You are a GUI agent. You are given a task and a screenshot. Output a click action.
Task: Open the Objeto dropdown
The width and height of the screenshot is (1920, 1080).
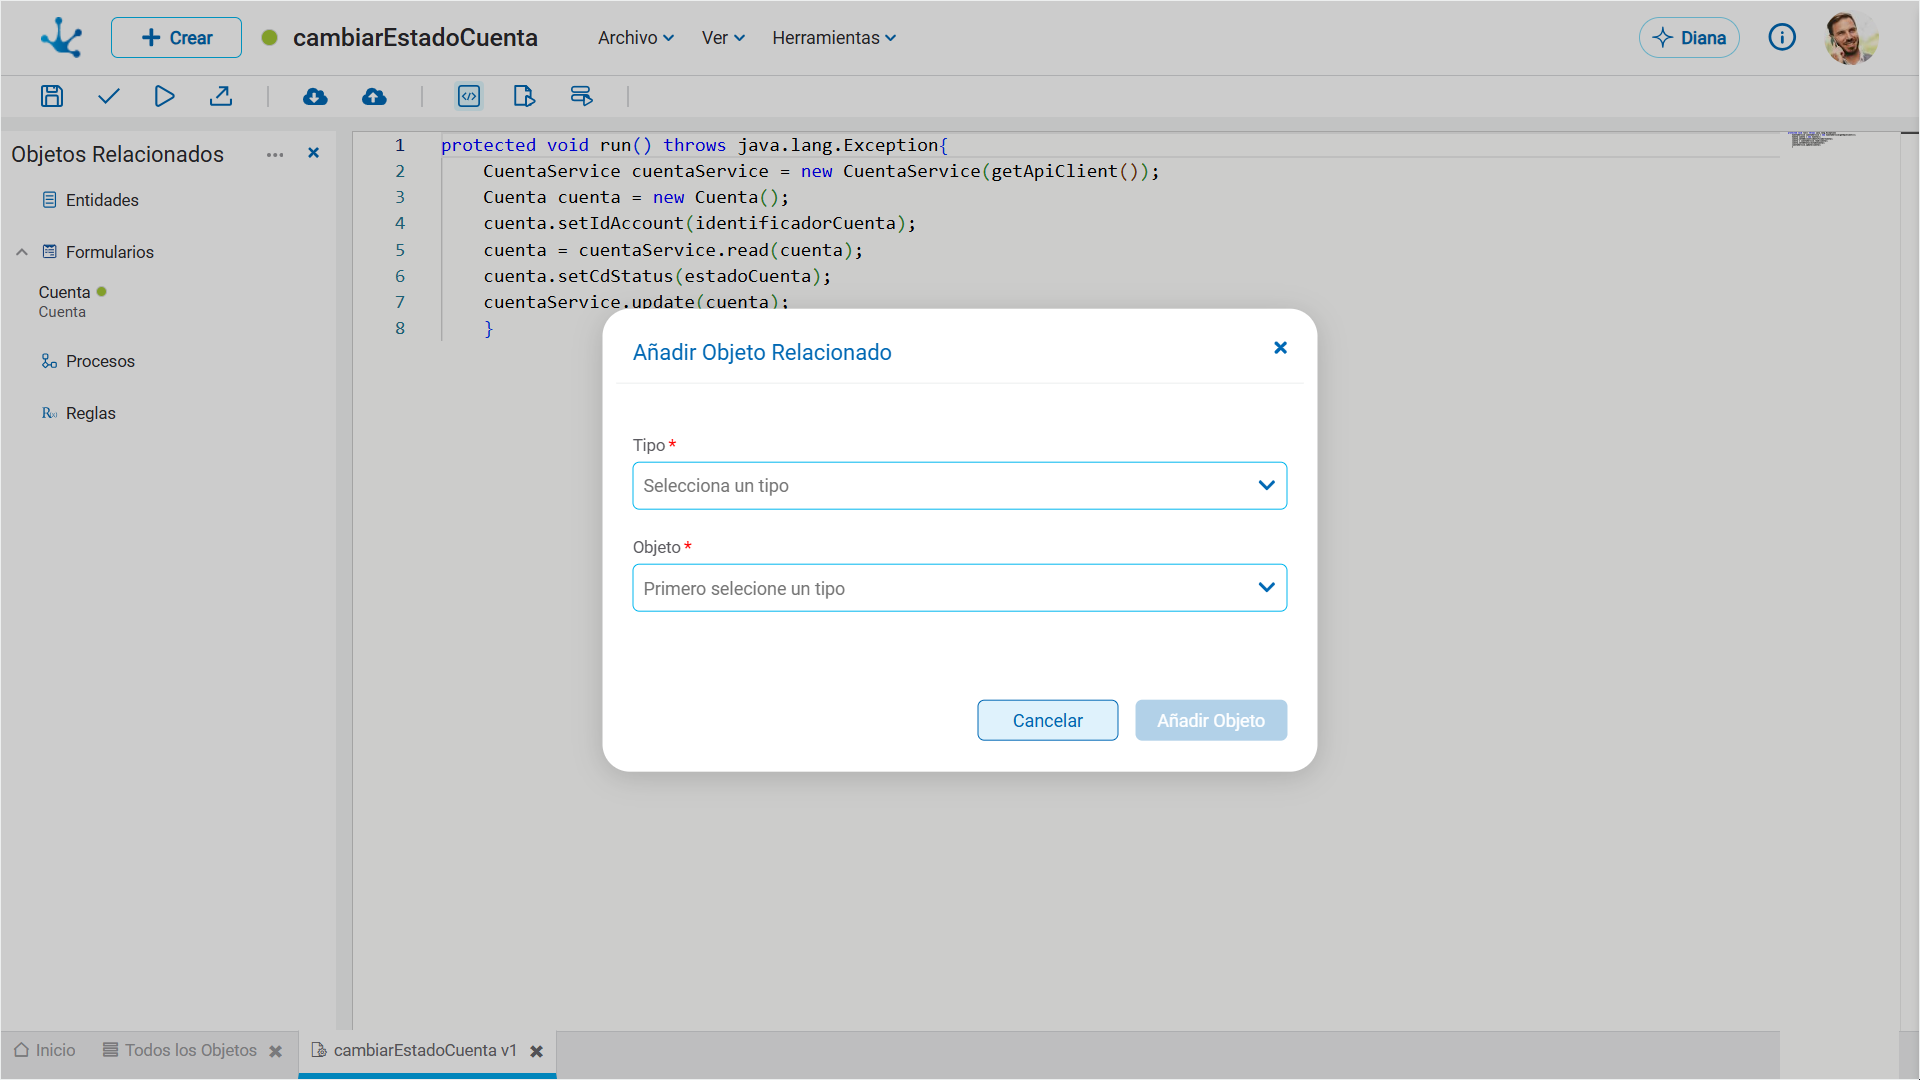point(959,588)
